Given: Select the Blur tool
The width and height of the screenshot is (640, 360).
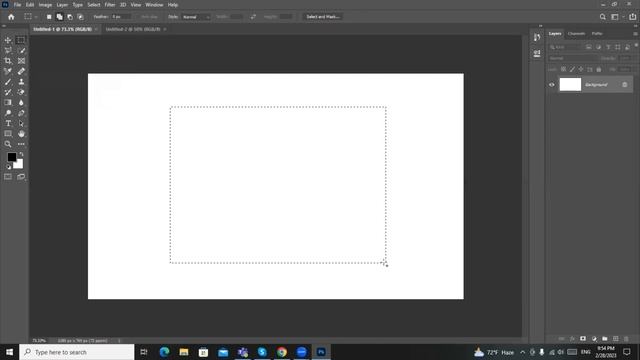Looking at the screenshot, I should [x=21, y=102].
